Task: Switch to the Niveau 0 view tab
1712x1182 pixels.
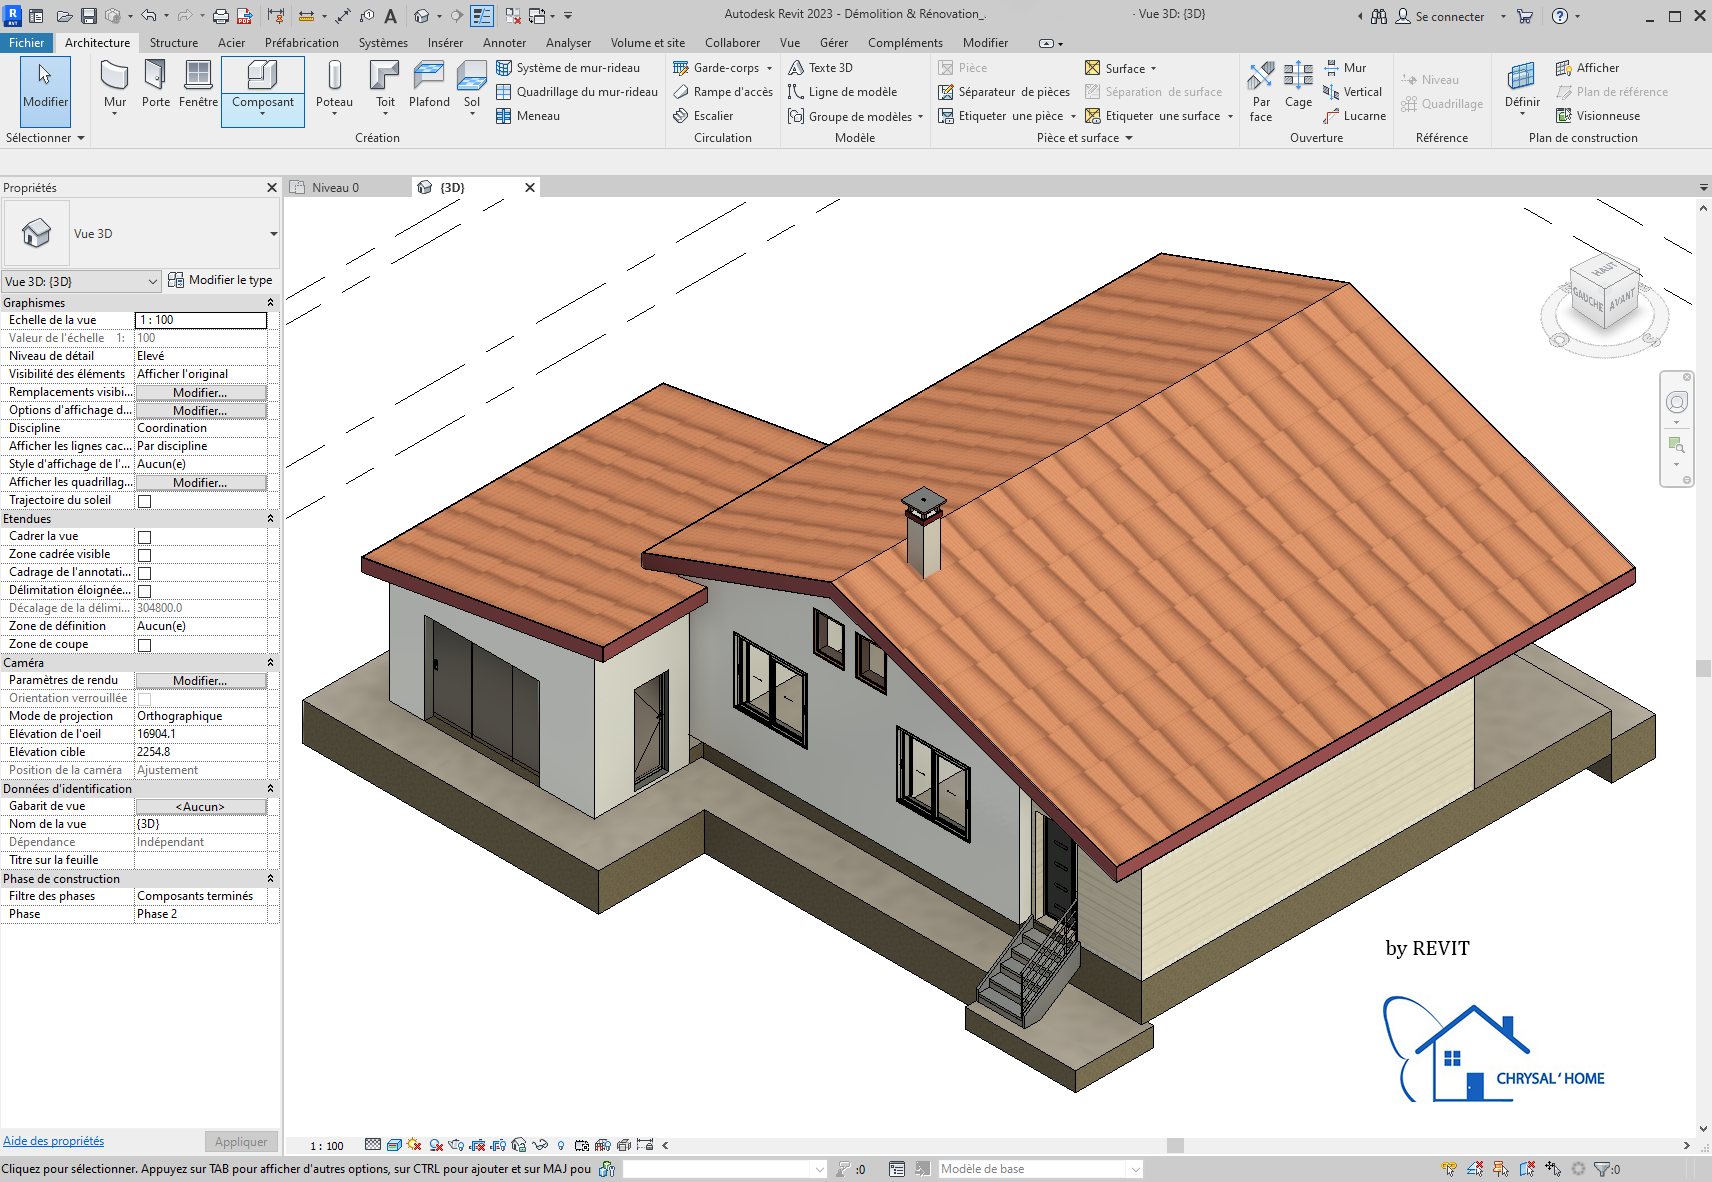Action: point(335,188)
